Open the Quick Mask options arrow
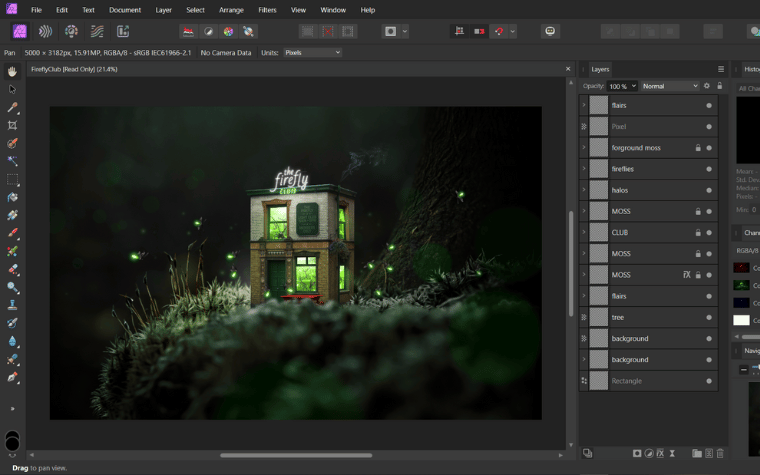The height and width of the screenshot is (475, 760). point(405,32)
